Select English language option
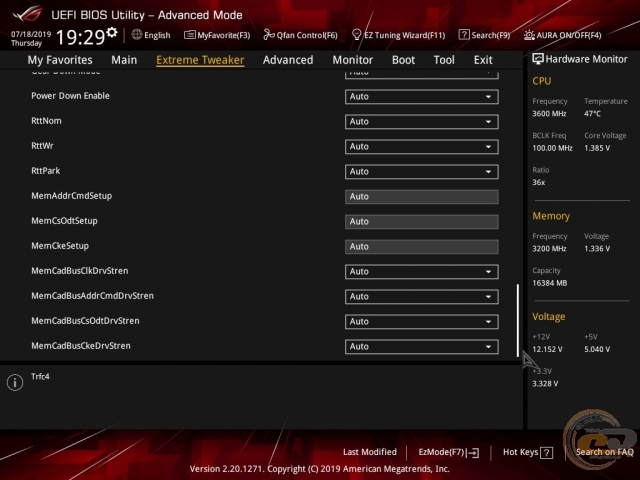Screen dimensions: 640x480 tap(157, 35)
